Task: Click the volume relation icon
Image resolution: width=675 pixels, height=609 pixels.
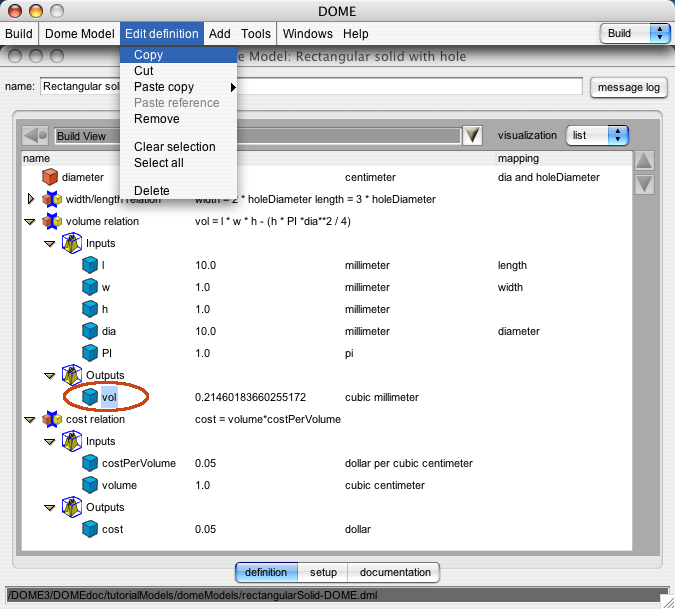Action: coord(52,221)
